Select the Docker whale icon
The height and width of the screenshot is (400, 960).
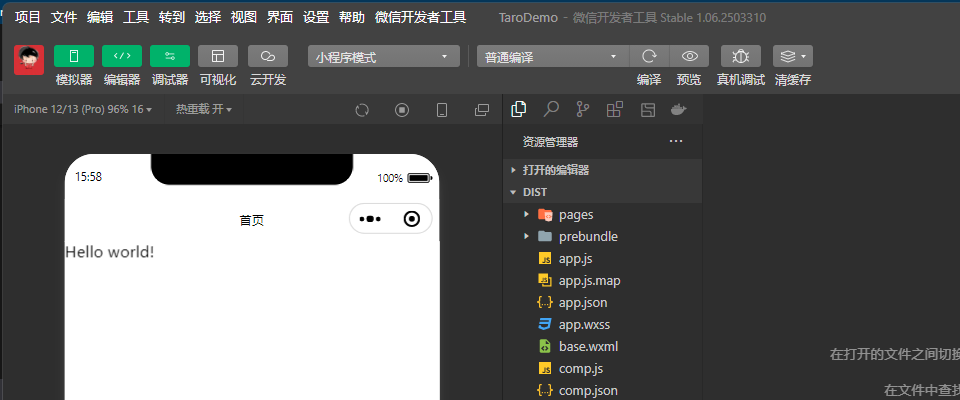tap(679, 110)
